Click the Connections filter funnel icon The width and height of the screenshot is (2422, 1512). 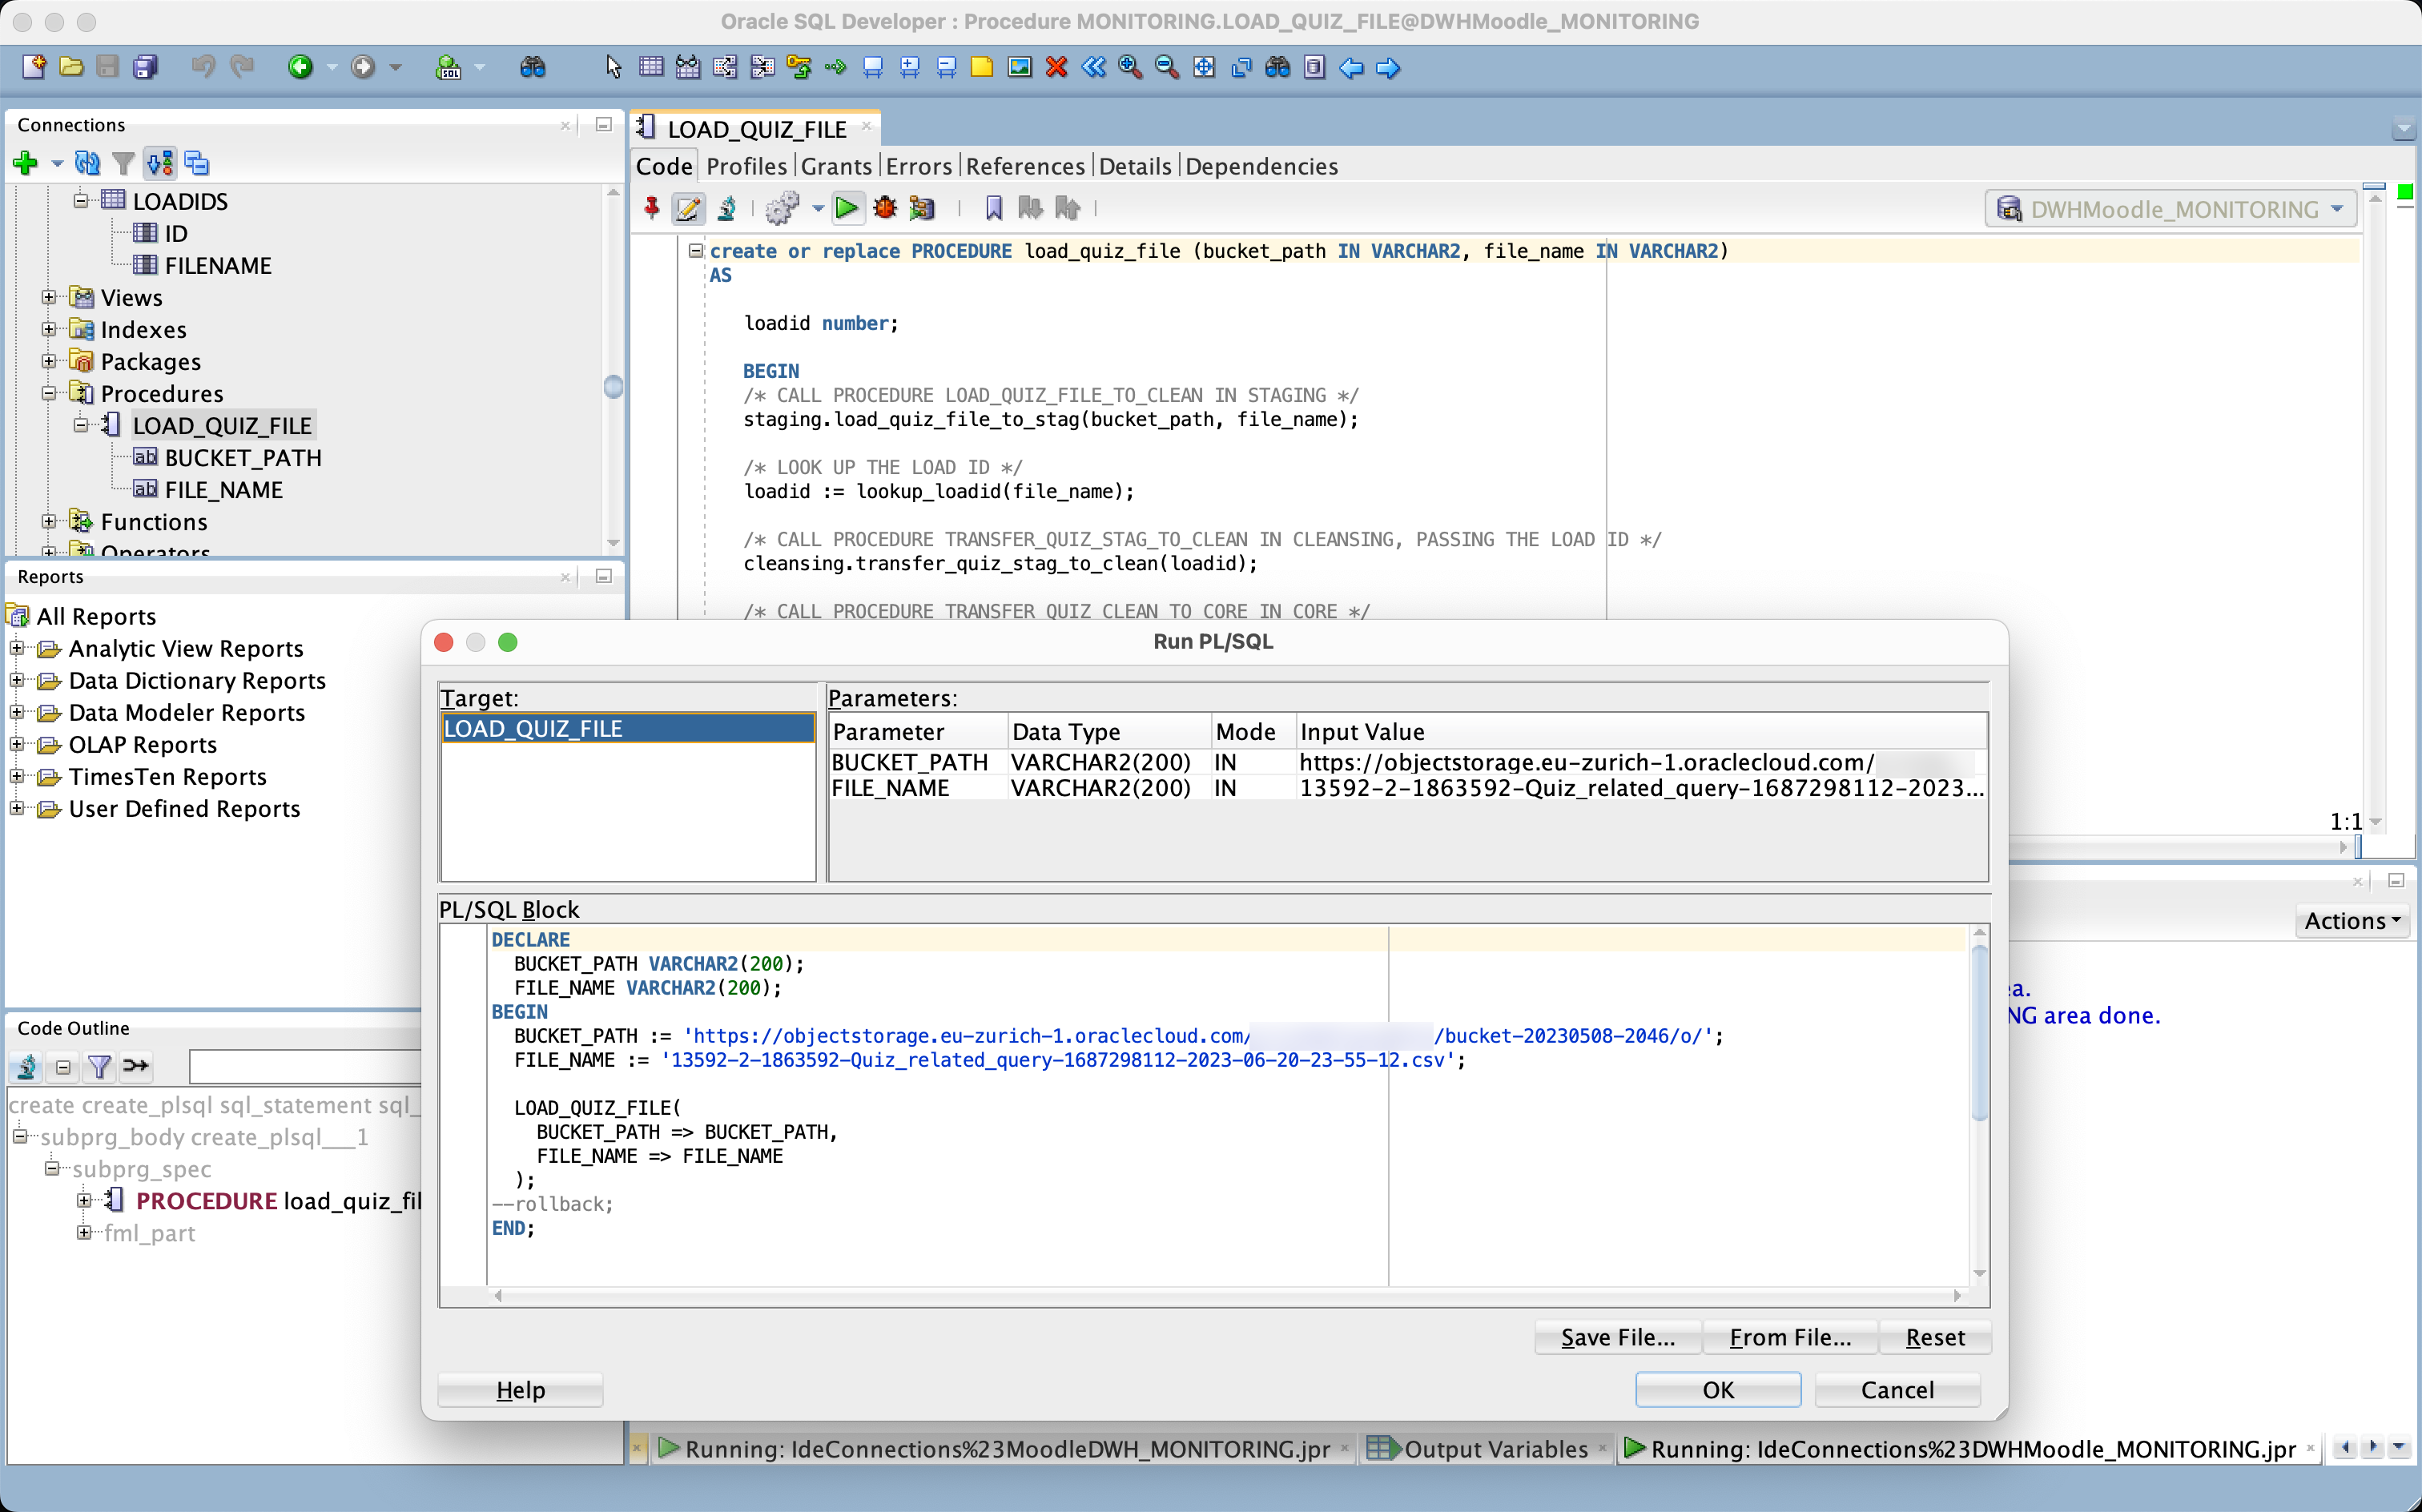click(x=123, y=163)
